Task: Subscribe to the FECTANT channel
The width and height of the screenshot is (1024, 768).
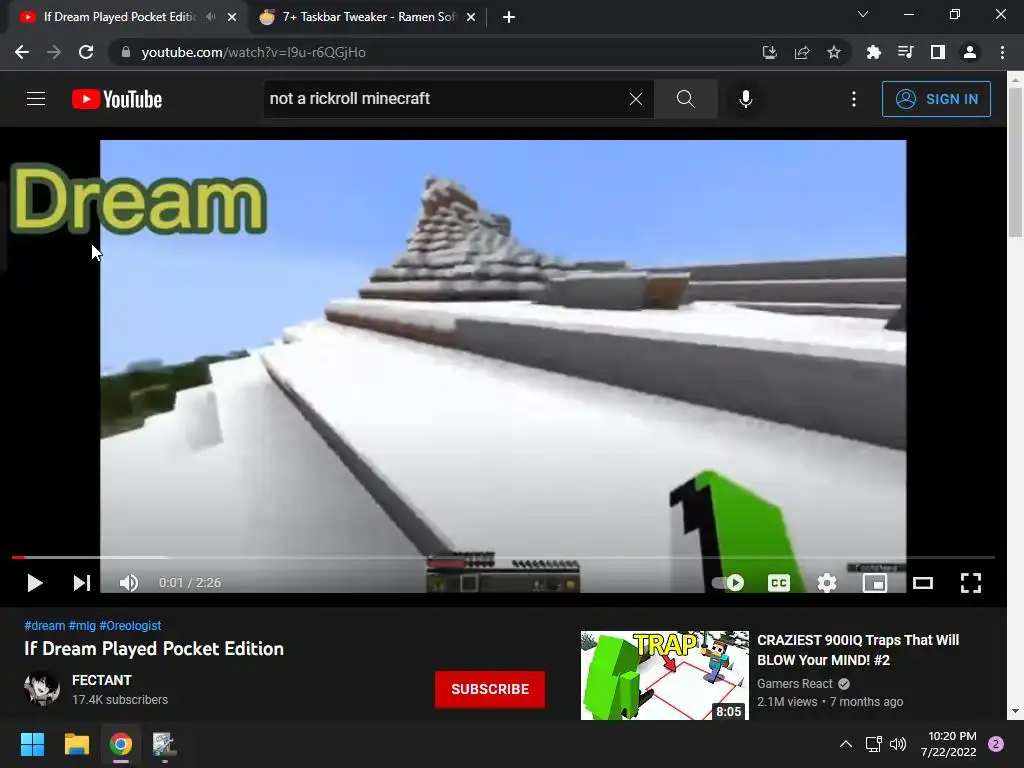Action: pyautogui.click(x=490, y=689)
